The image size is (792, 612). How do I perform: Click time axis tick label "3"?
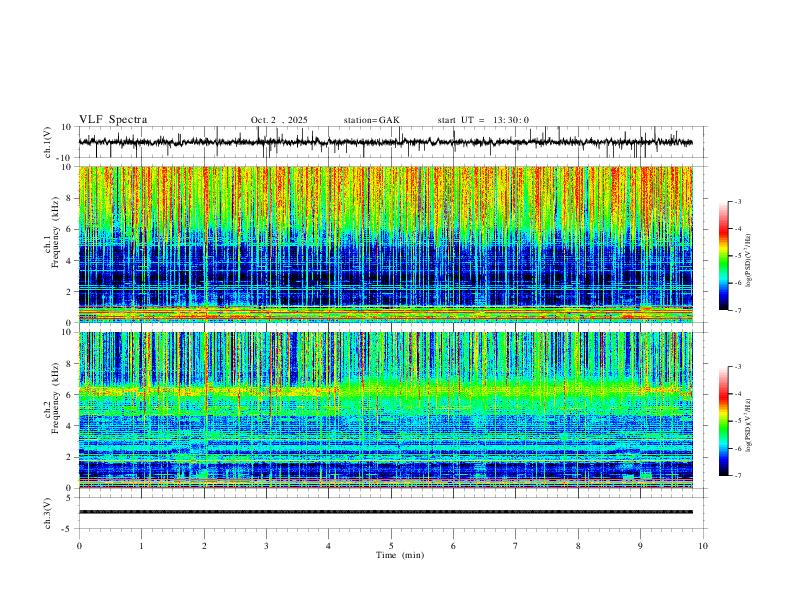266,546
